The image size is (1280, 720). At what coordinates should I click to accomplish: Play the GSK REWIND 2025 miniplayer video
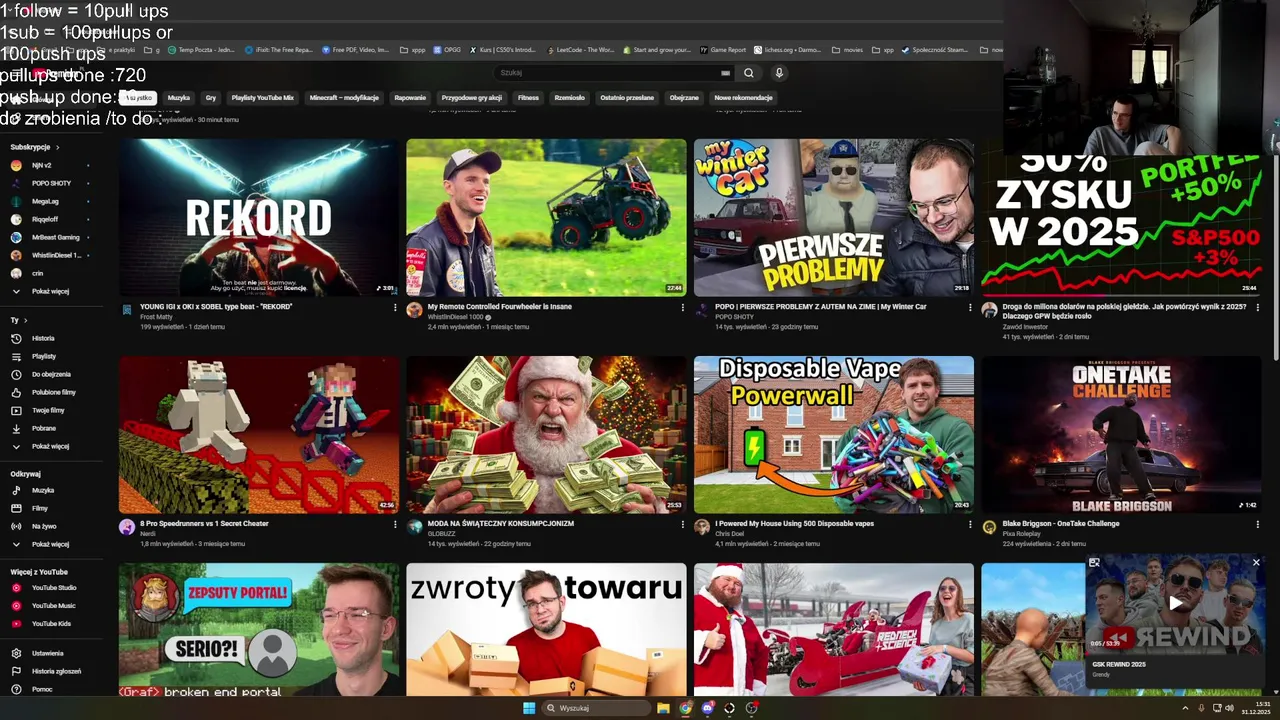1175,603
